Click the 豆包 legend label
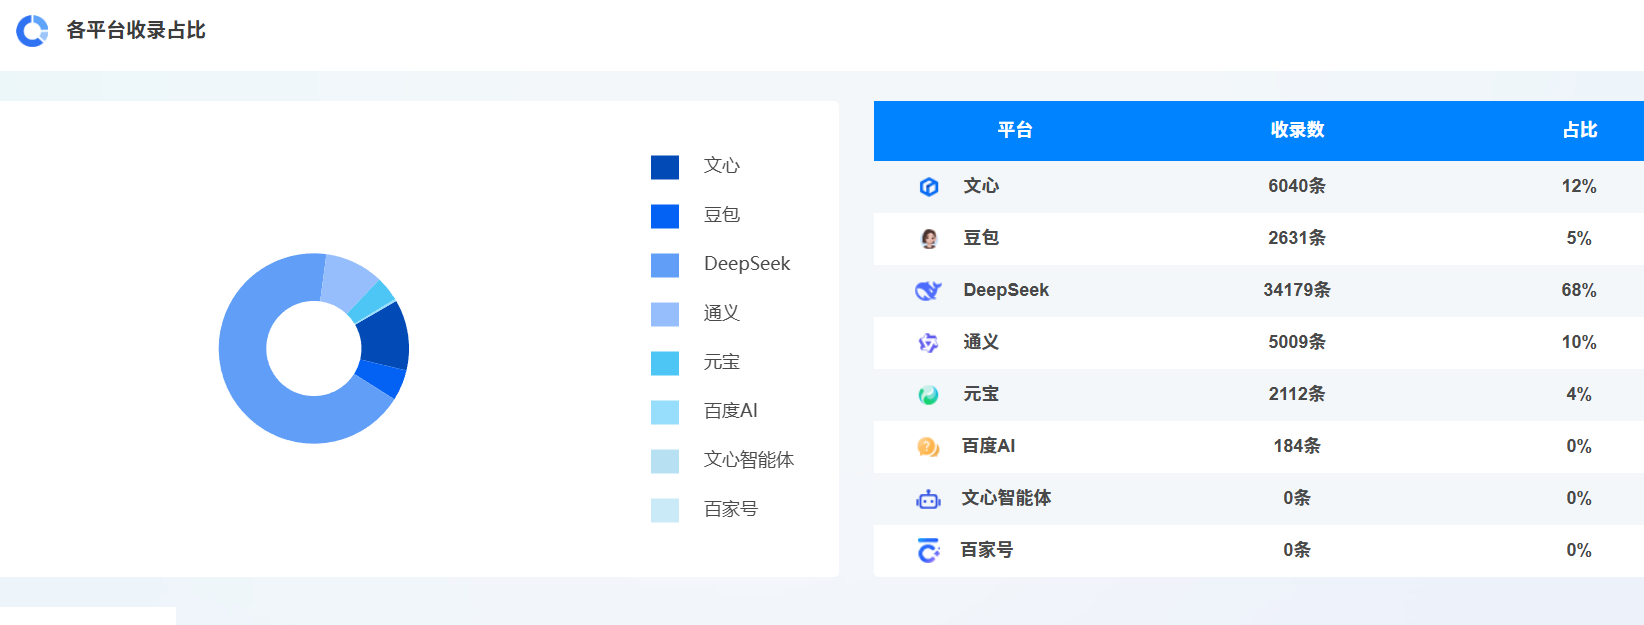 (x=722, y=214)
